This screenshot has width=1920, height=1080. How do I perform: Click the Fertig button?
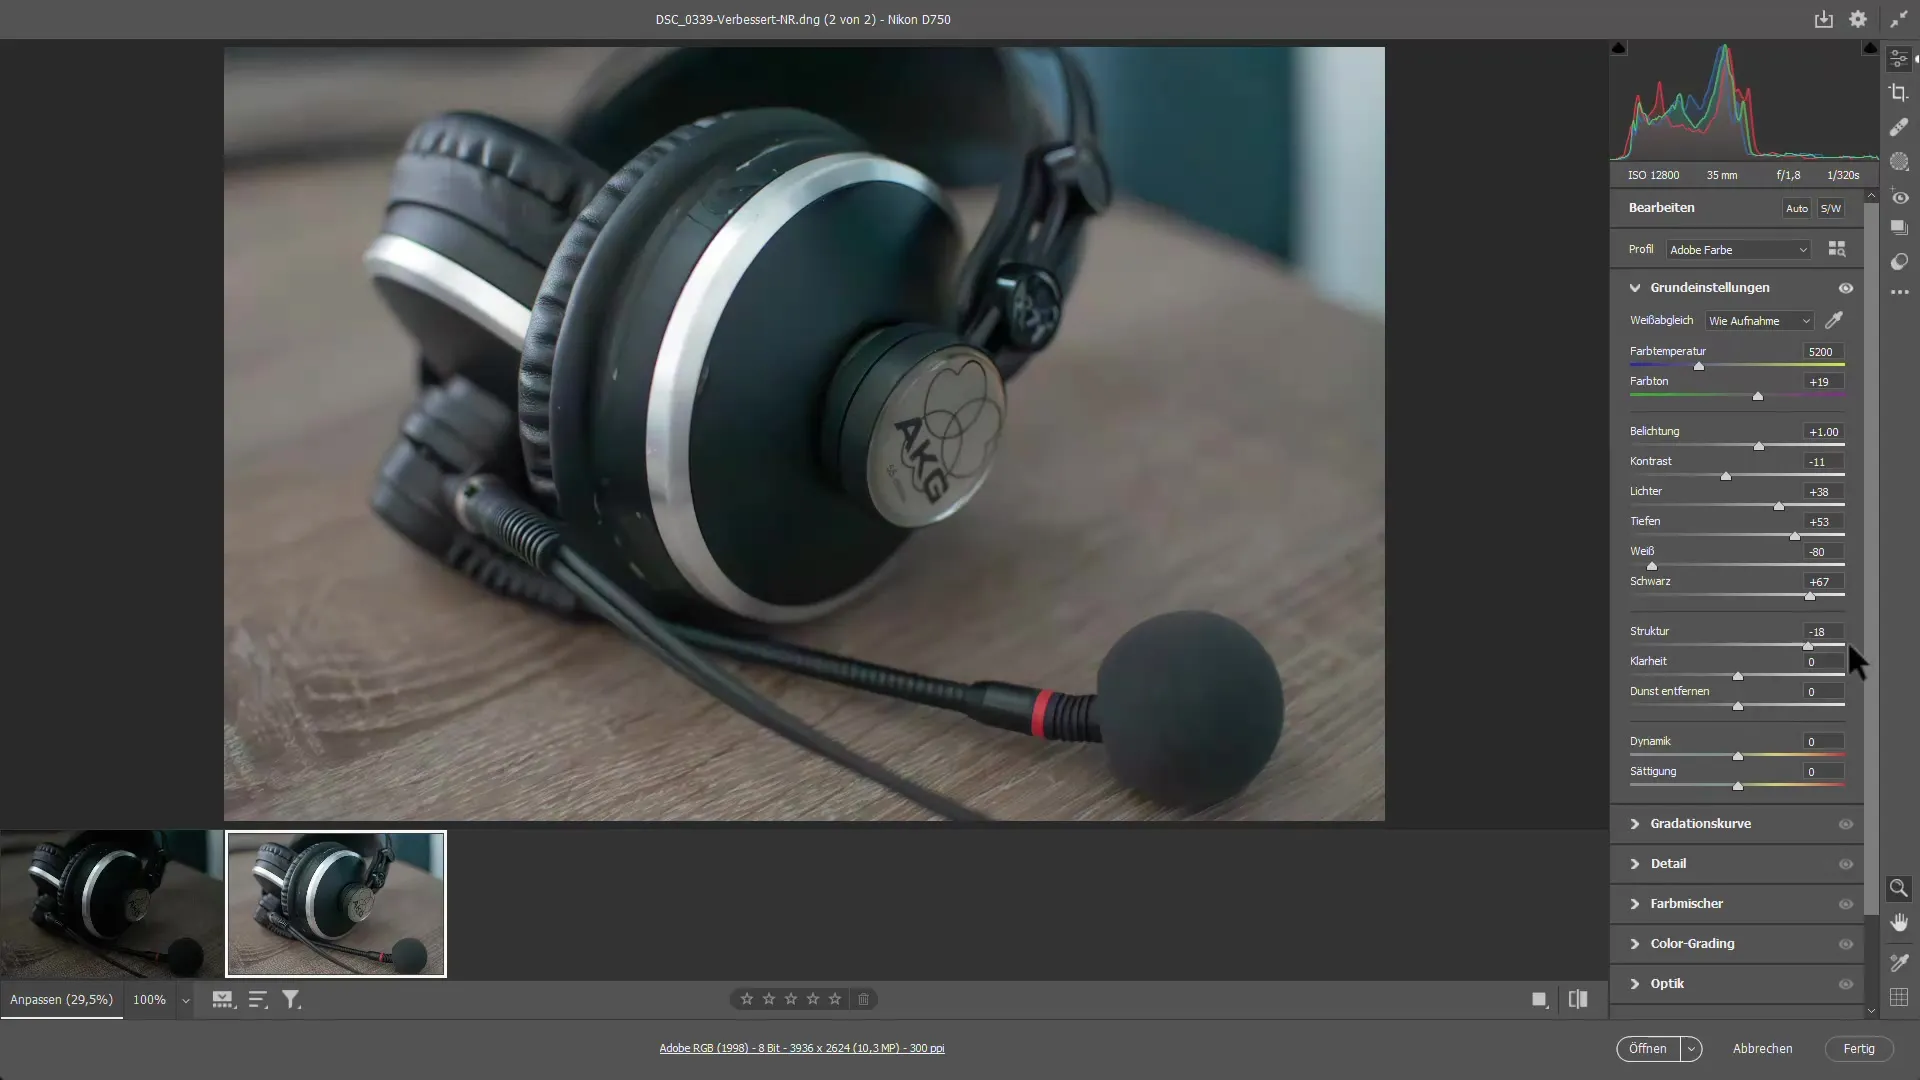(x=1859, y=1049)
